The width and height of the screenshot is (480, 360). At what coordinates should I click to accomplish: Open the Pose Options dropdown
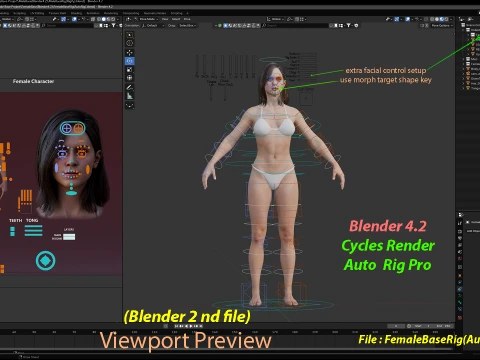(x=442, y=26)
